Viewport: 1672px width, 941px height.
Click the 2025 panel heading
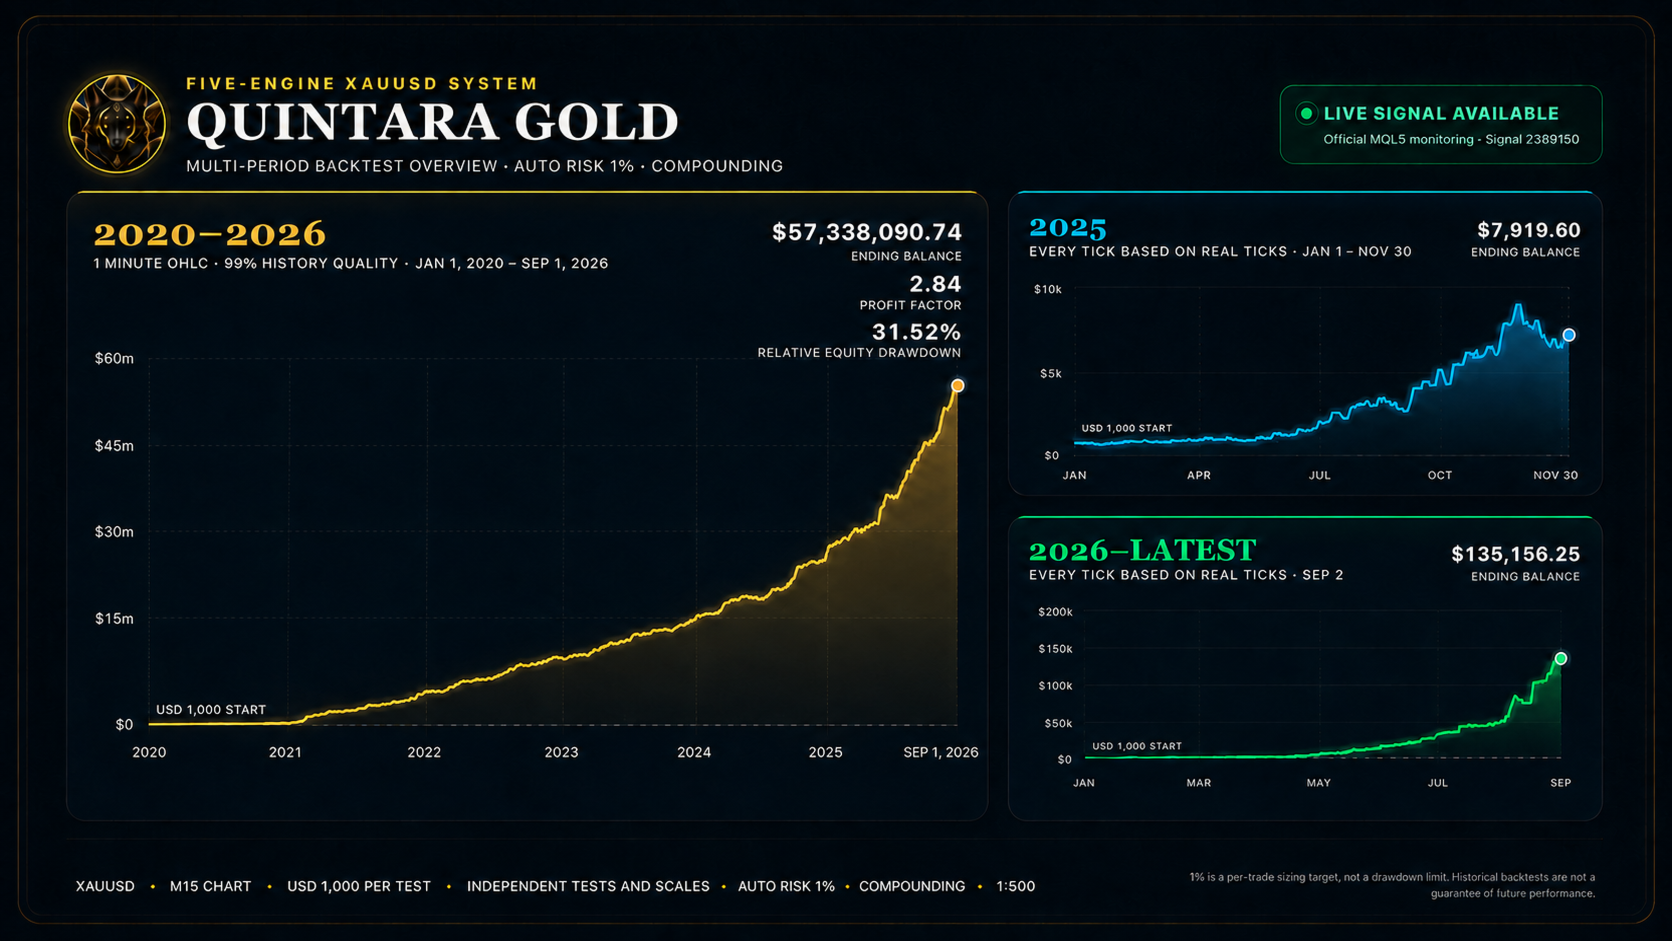(x=1068, y=228)
